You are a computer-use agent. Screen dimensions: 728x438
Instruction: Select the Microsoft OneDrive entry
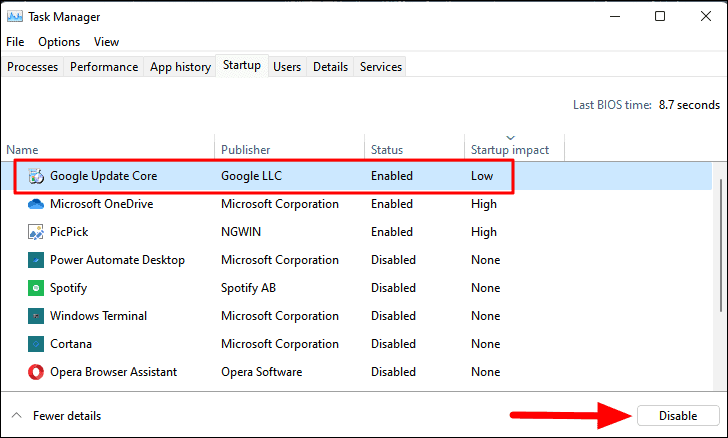102,204
